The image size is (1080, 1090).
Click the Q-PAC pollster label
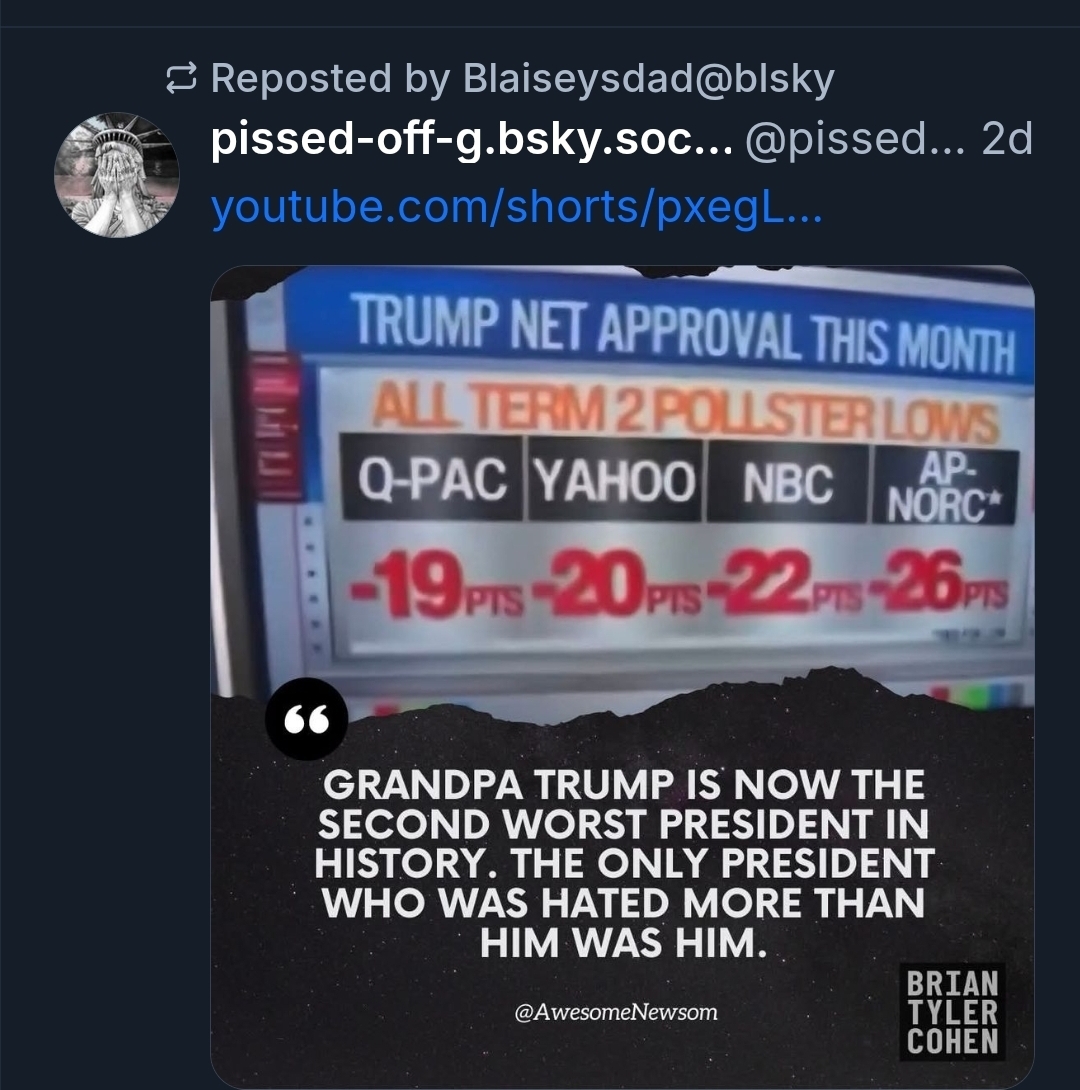(x=432, y=479)
